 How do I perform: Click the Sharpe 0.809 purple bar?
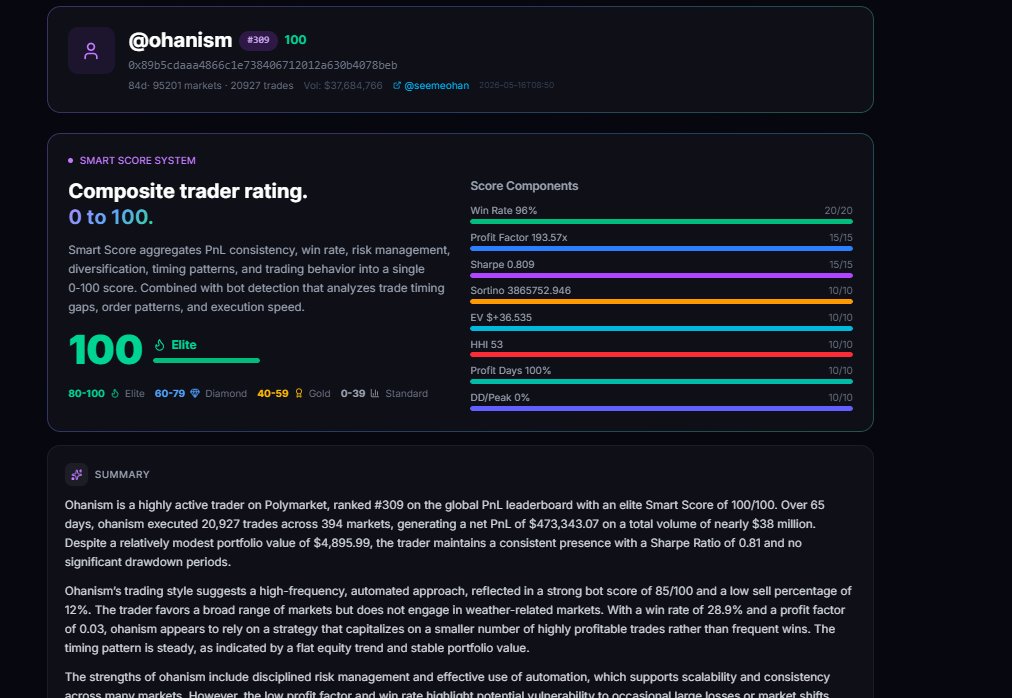point(662,275)
